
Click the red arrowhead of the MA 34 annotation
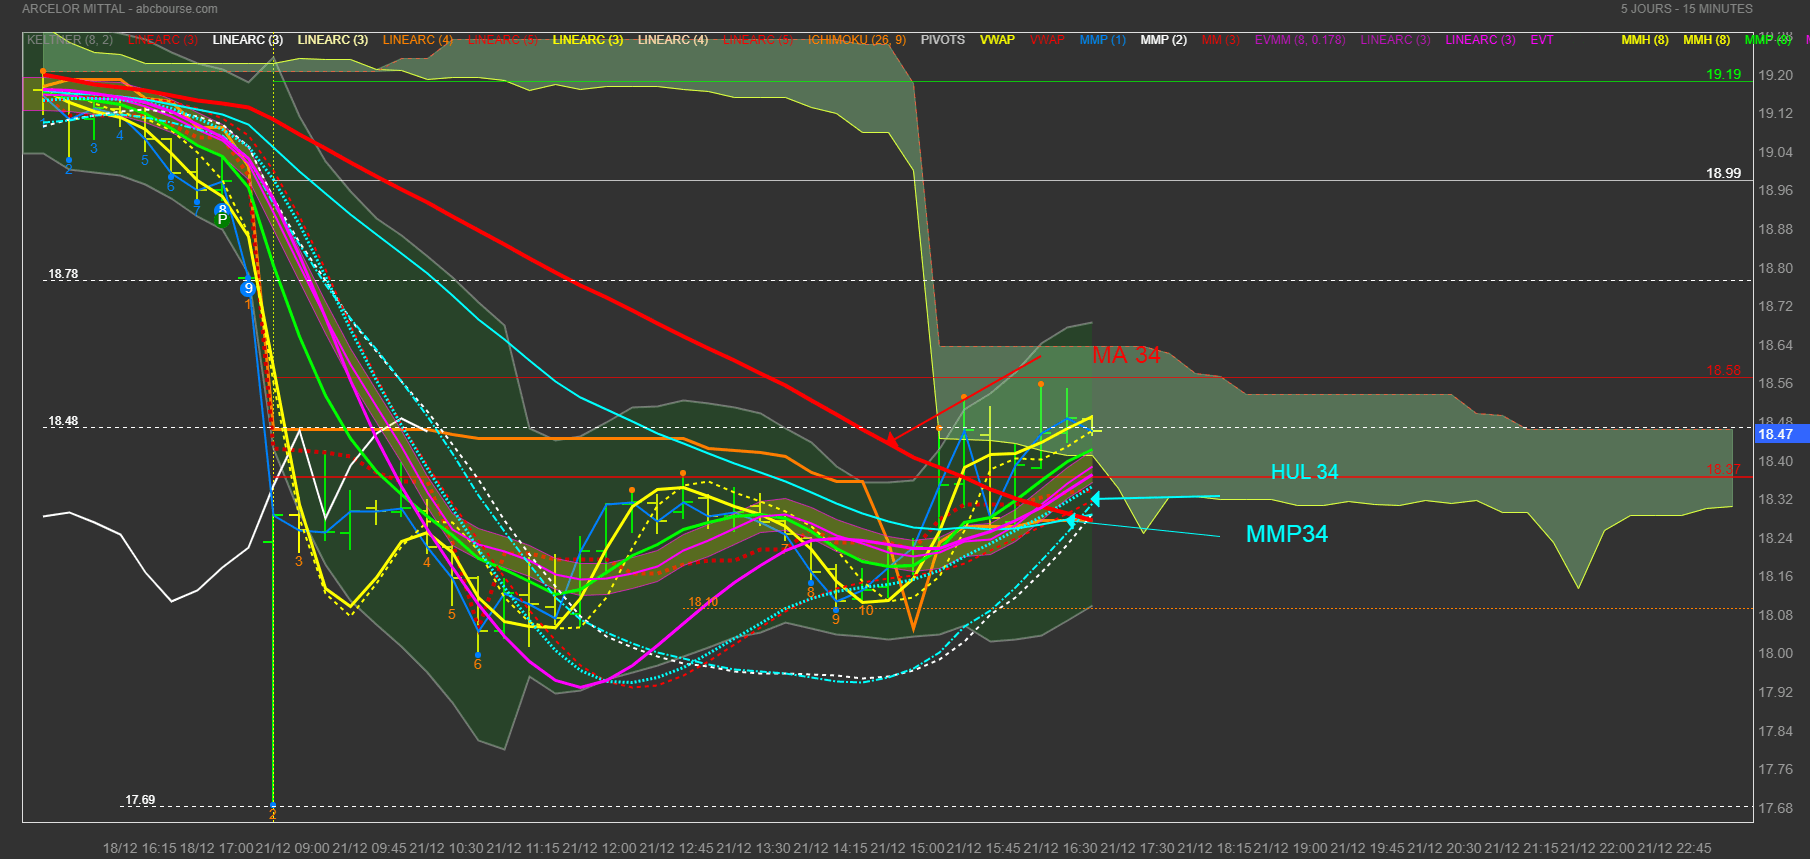pos(891,438)
